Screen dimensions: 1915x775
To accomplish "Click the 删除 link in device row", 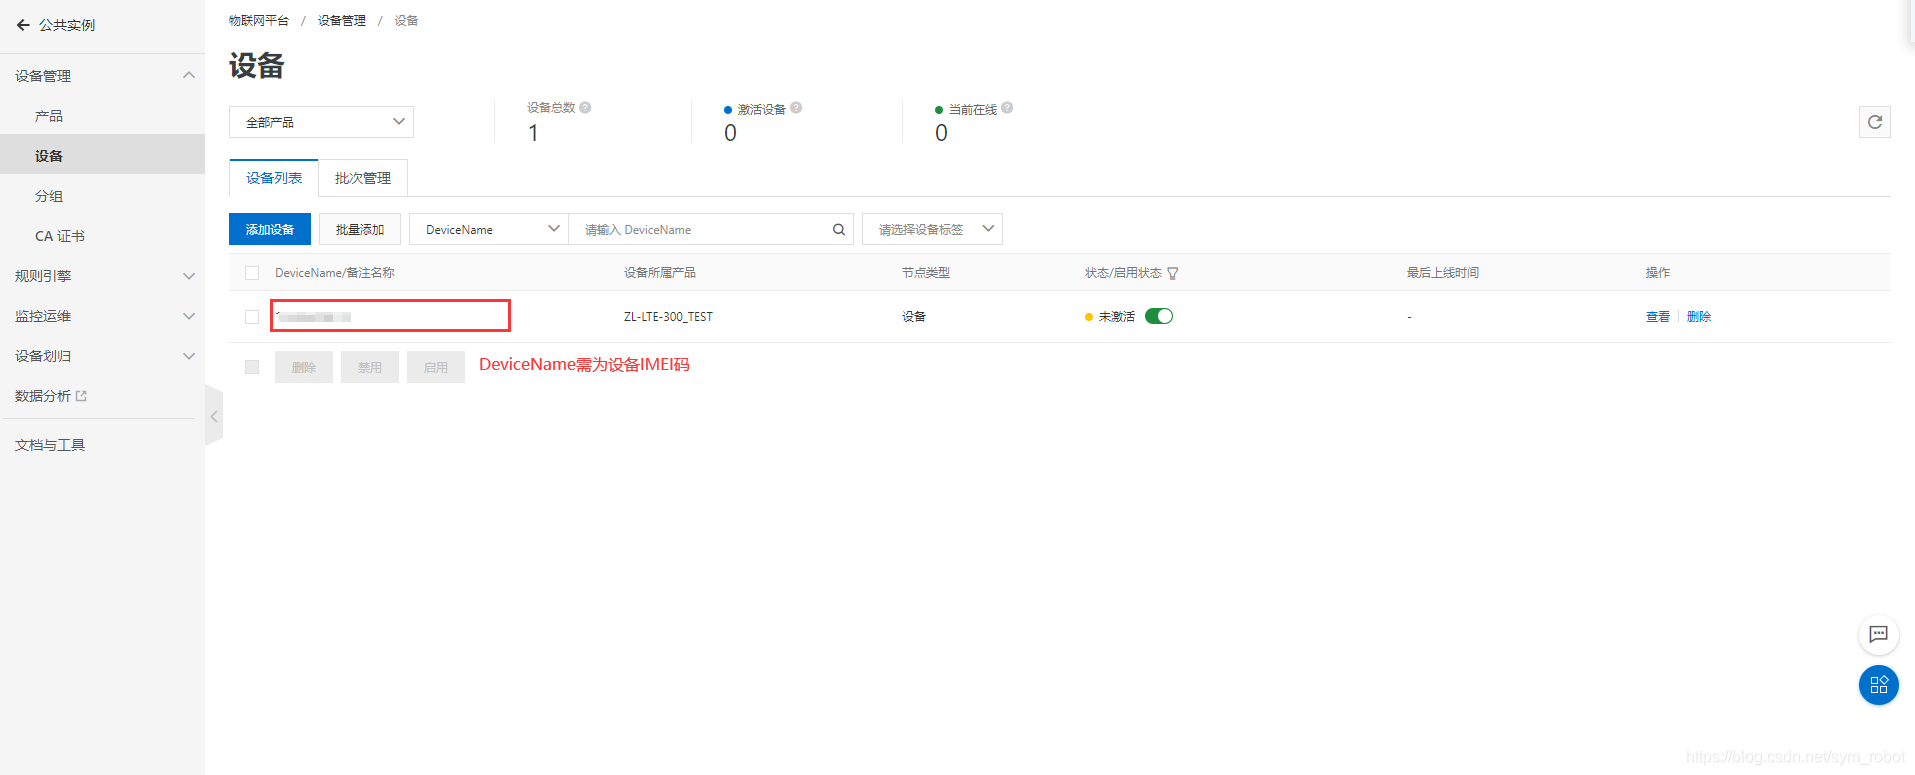I will (x=1699, y=317).
